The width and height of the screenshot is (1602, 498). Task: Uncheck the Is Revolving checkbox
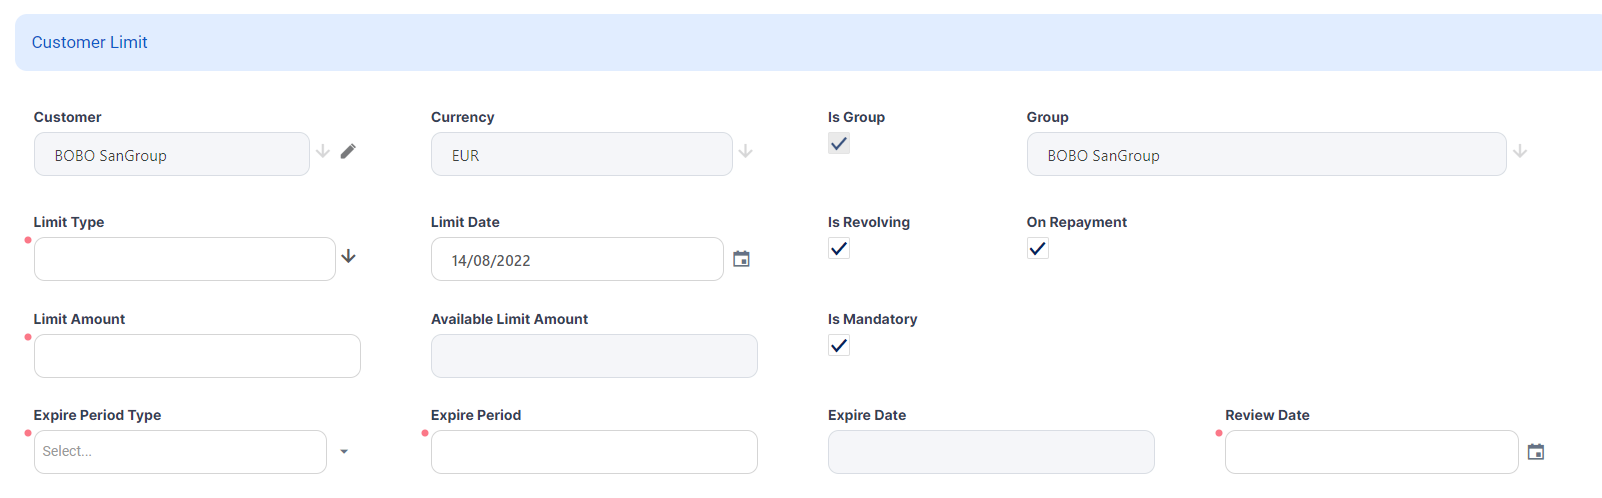point(839,249)
